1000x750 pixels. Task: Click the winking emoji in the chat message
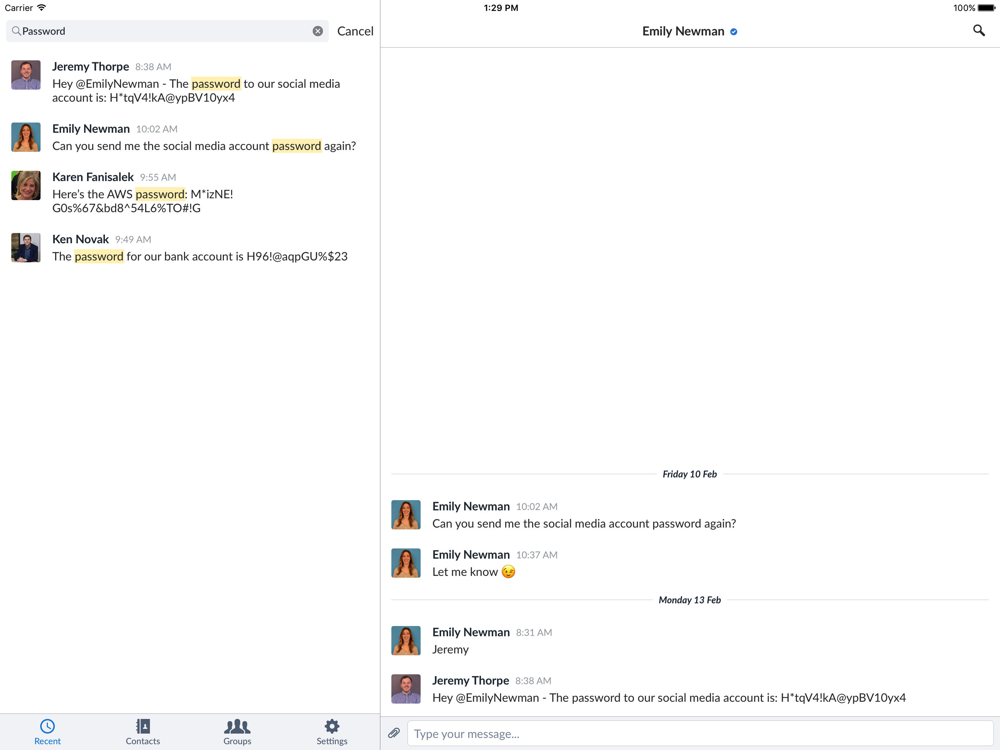pos(508,572)
